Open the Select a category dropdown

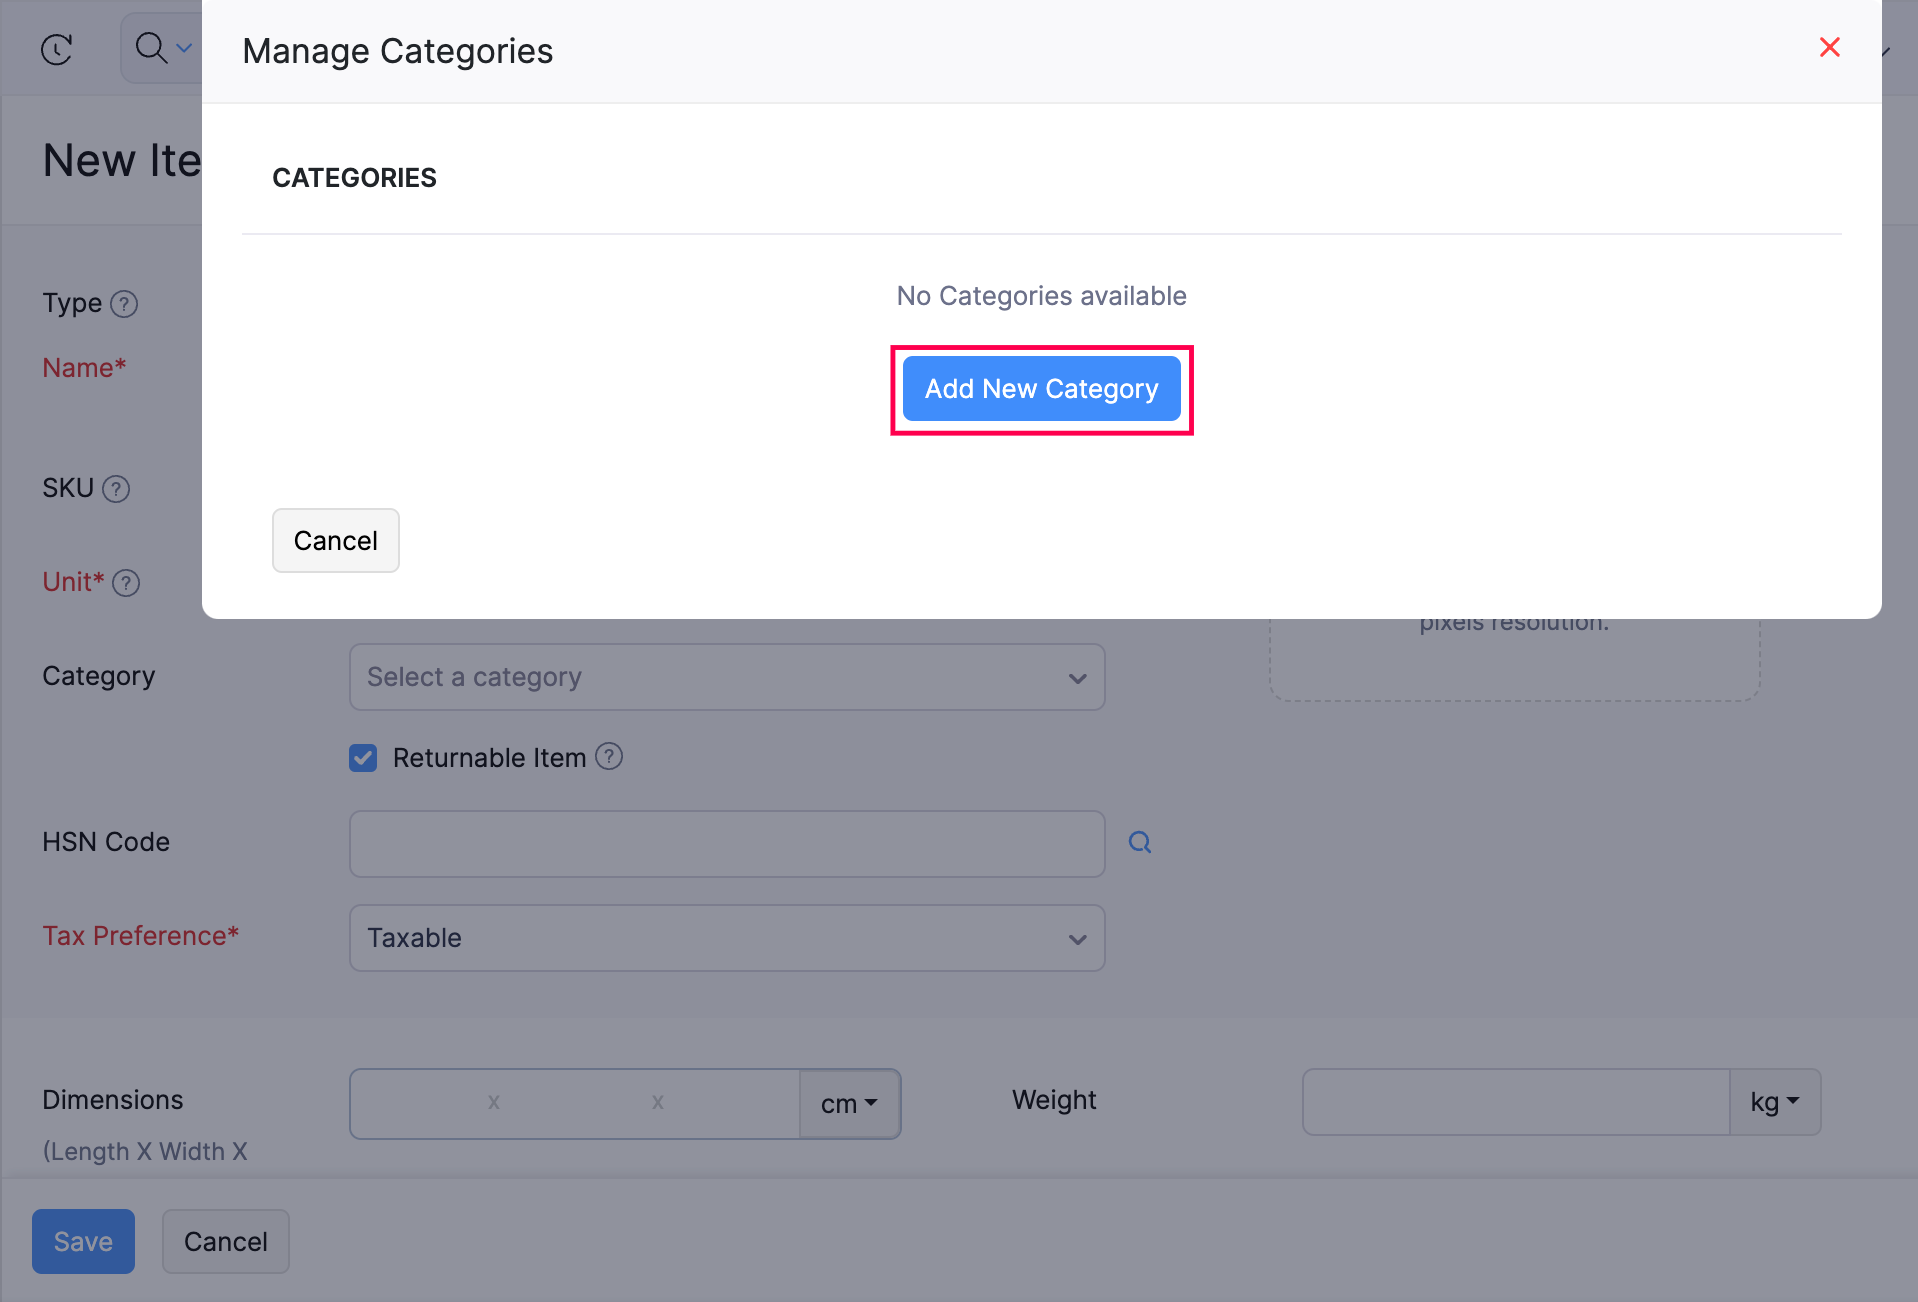point(726,677)
